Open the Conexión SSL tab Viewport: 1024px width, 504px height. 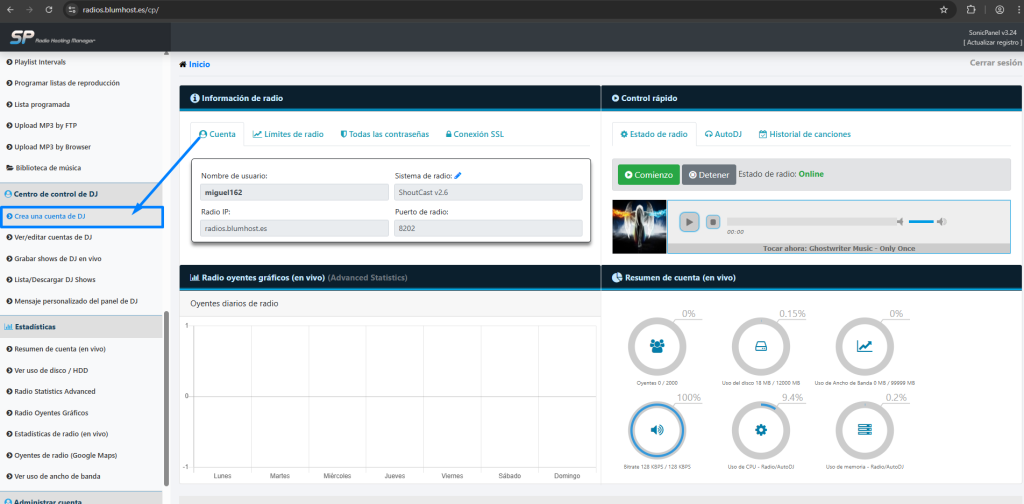click(475, 134)
